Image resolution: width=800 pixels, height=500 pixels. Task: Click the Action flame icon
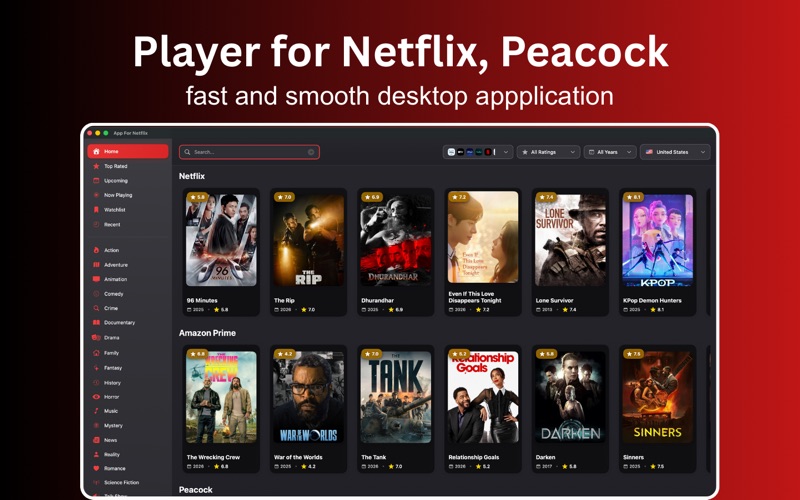(x=96, y=250)
